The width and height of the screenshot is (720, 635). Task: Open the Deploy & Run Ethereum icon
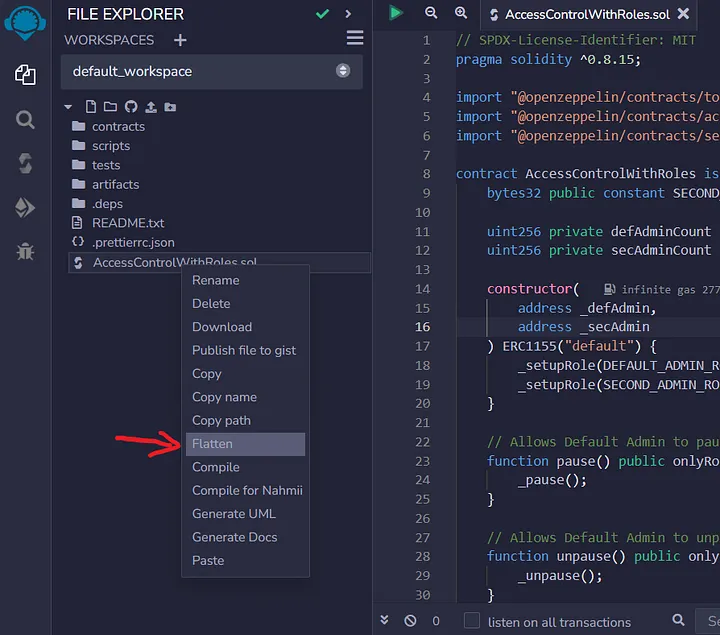point(25,207)
